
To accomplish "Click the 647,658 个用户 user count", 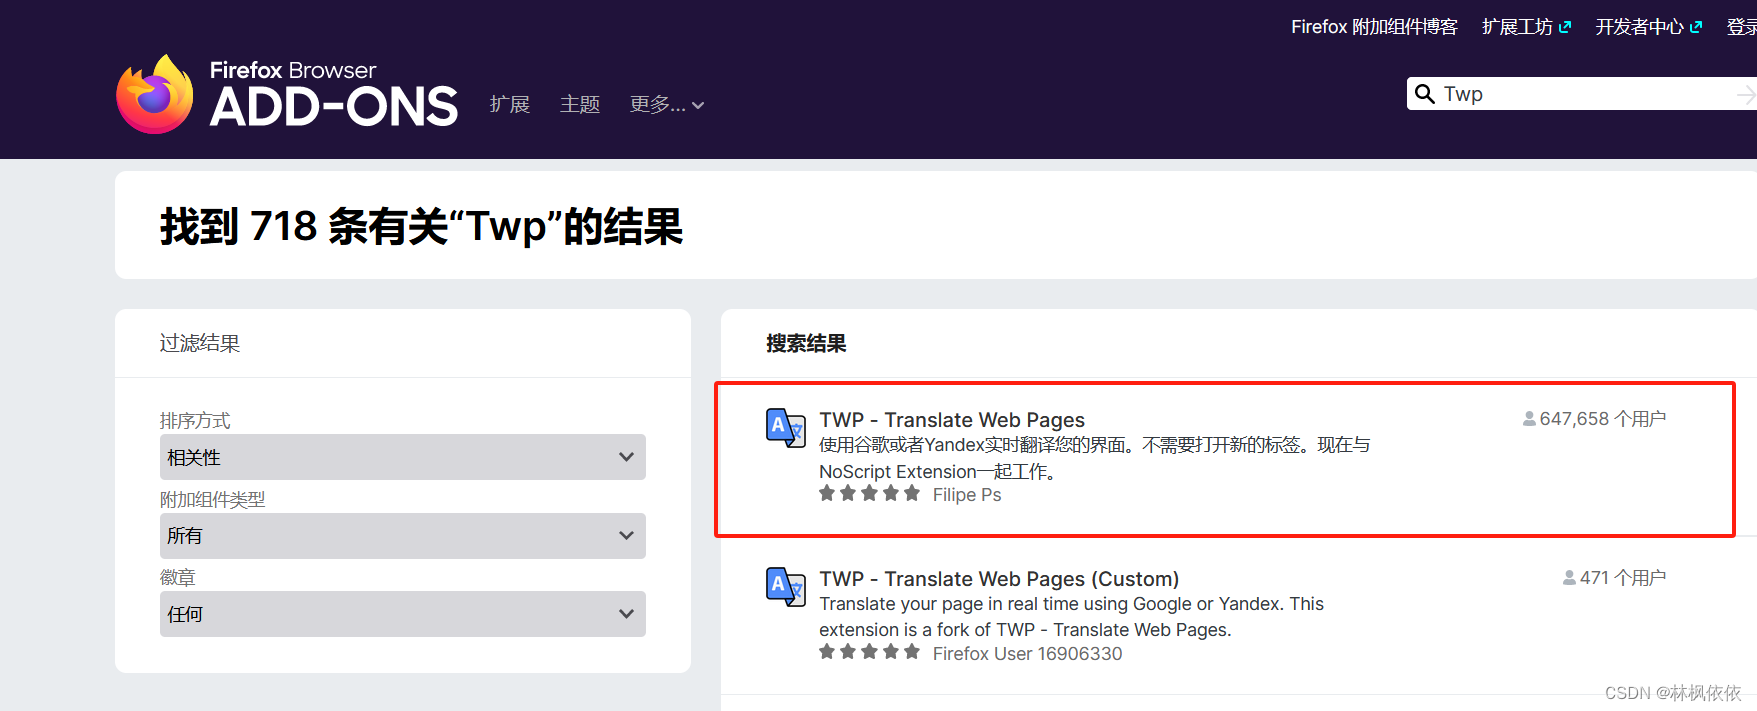I will [x=1603, y=419].
